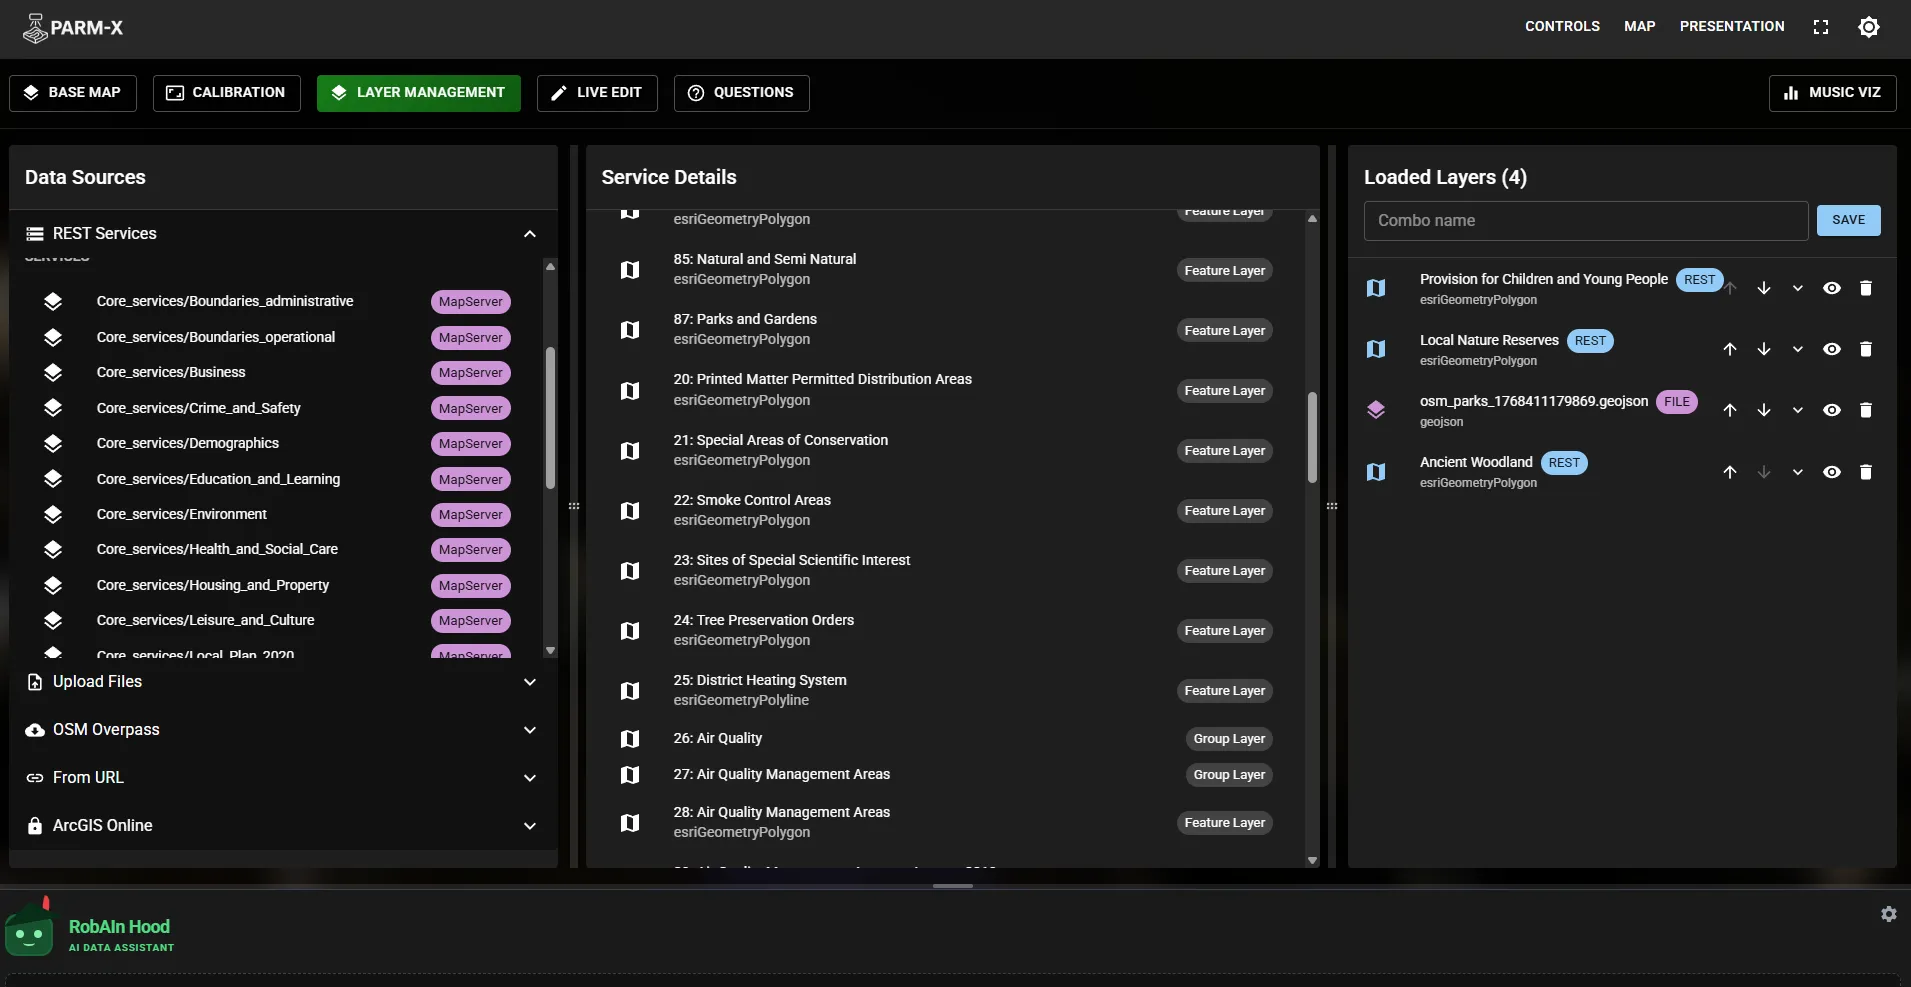The image size is (1911, 987).
Task: Switch to the Calibration tab
Action: tap(227, 93)
